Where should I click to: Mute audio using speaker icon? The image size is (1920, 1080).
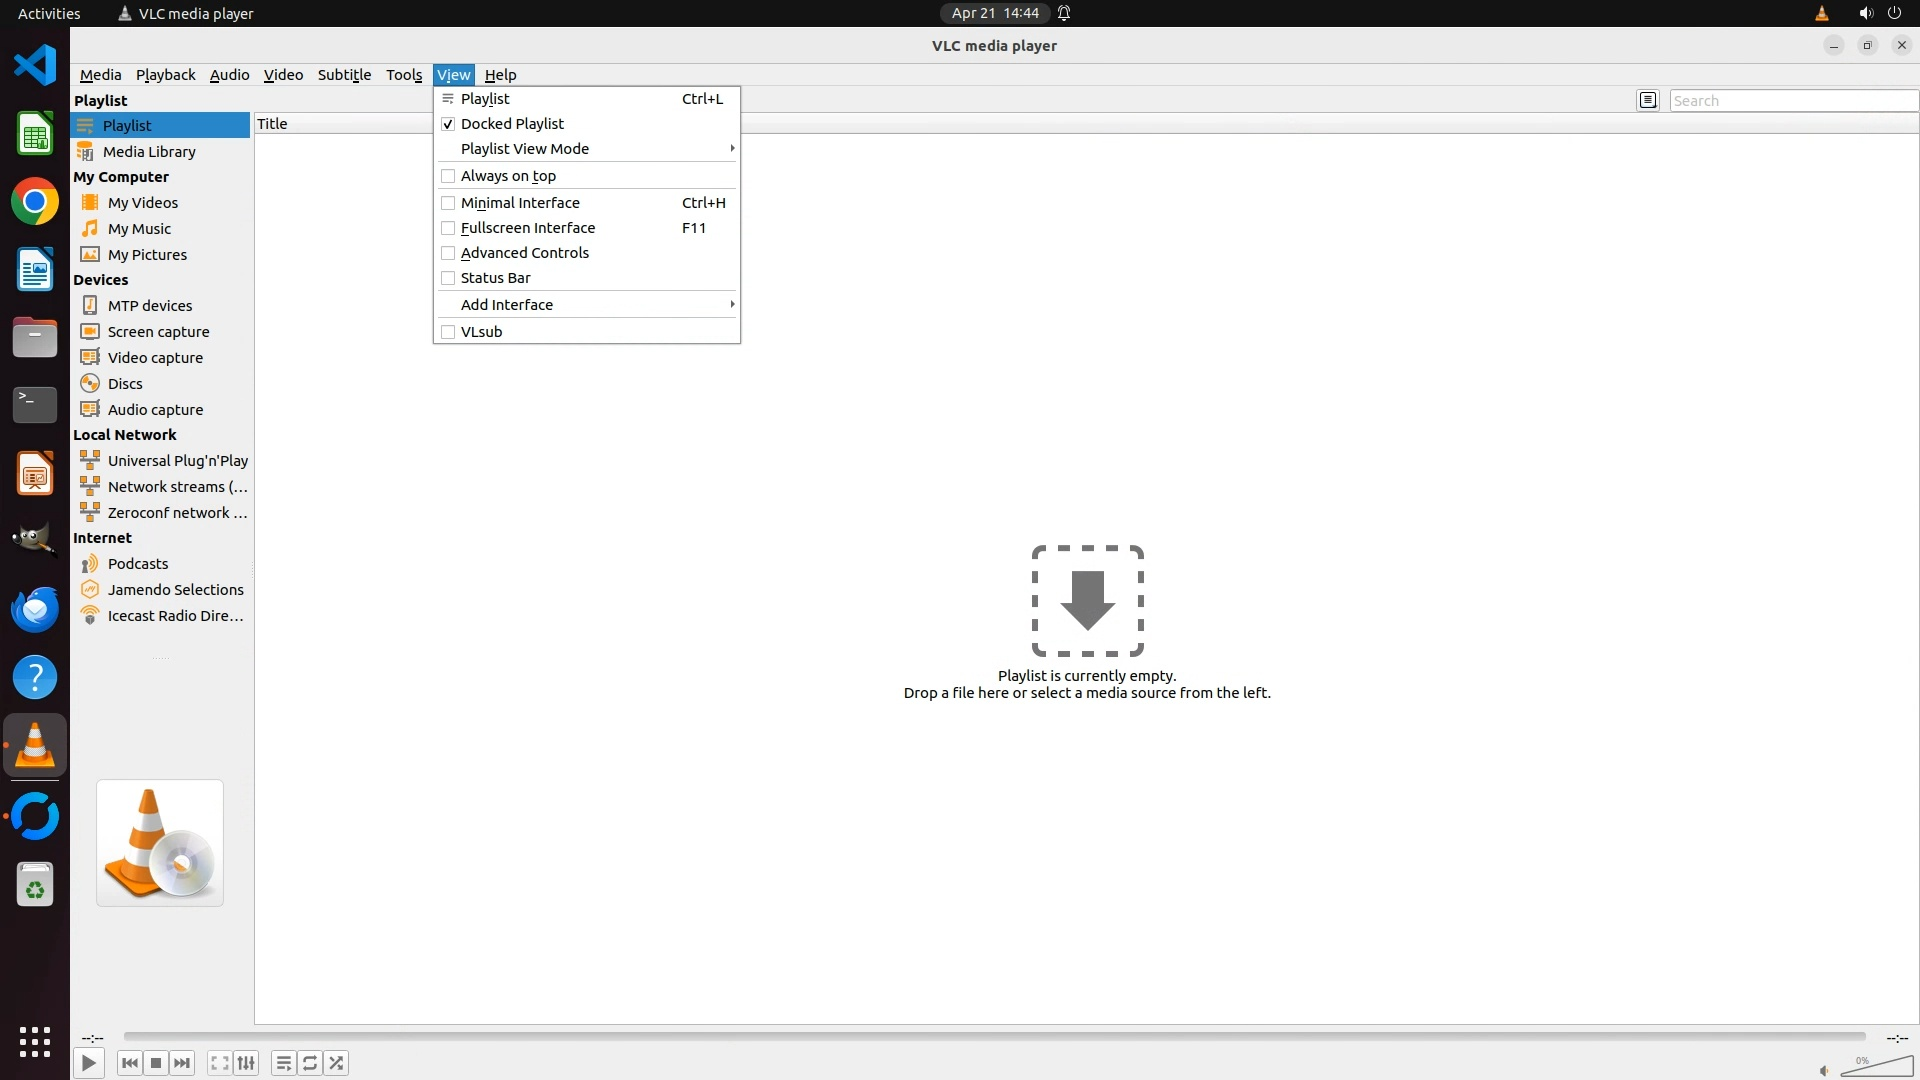coord(1824,1070)
